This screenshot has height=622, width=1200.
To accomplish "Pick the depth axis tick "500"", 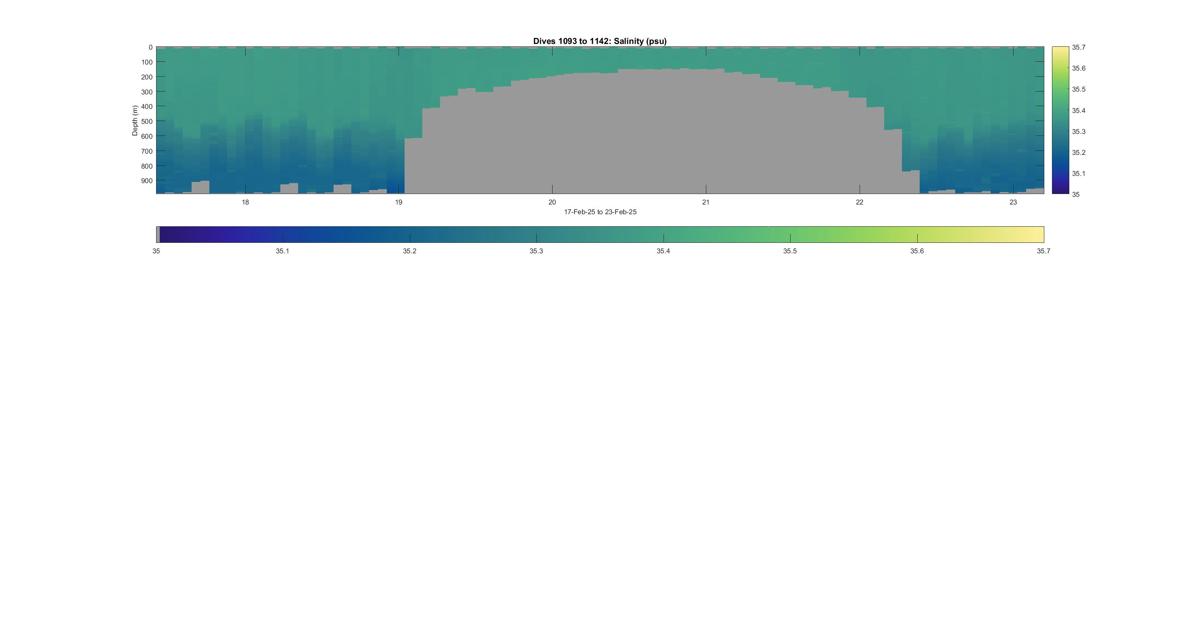I will [x=146, y=122].
